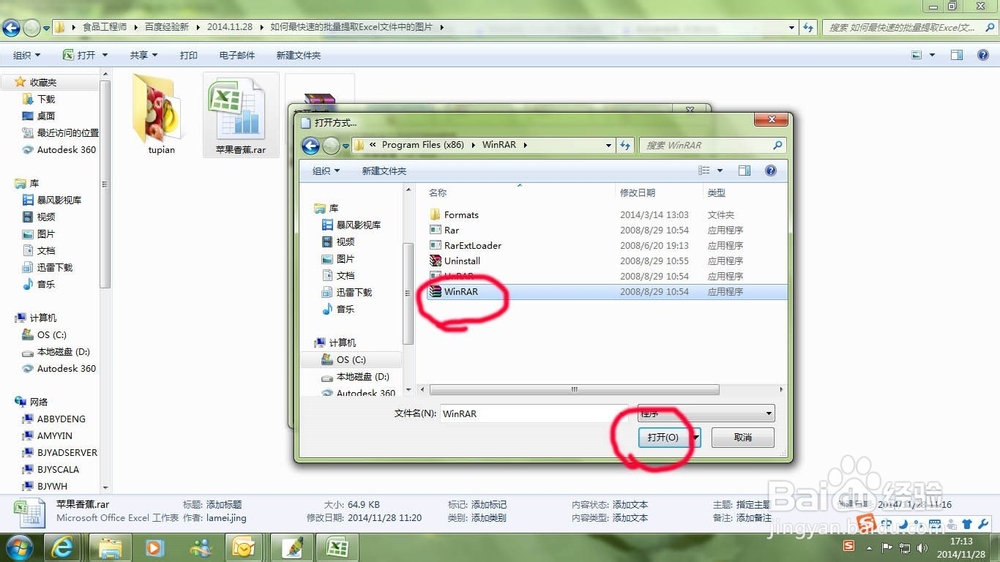The image size is (1000, 562).
Task: Click 新建文件夹 in Explorer toolbar
Action: point(298,55)
